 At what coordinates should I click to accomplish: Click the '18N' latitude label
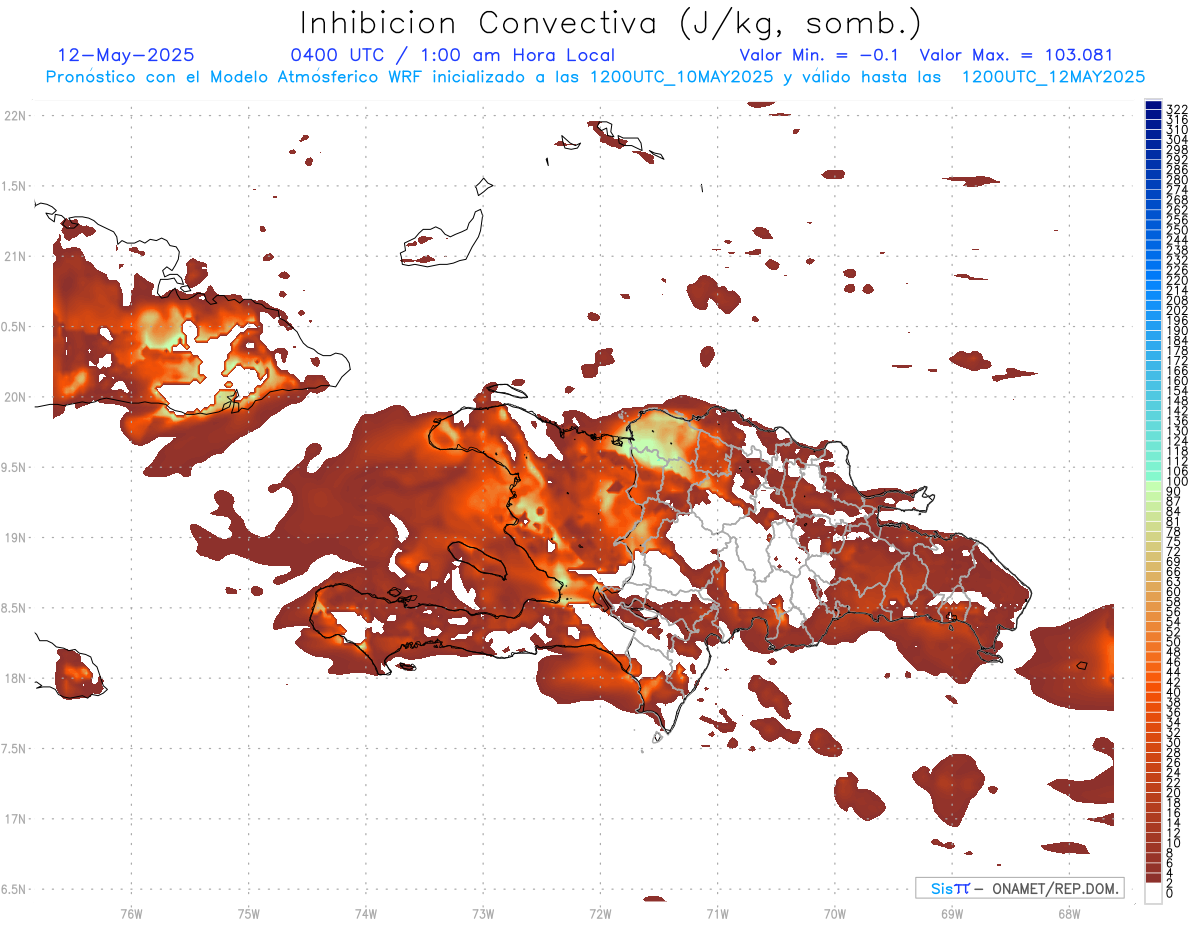click(14, 678)
